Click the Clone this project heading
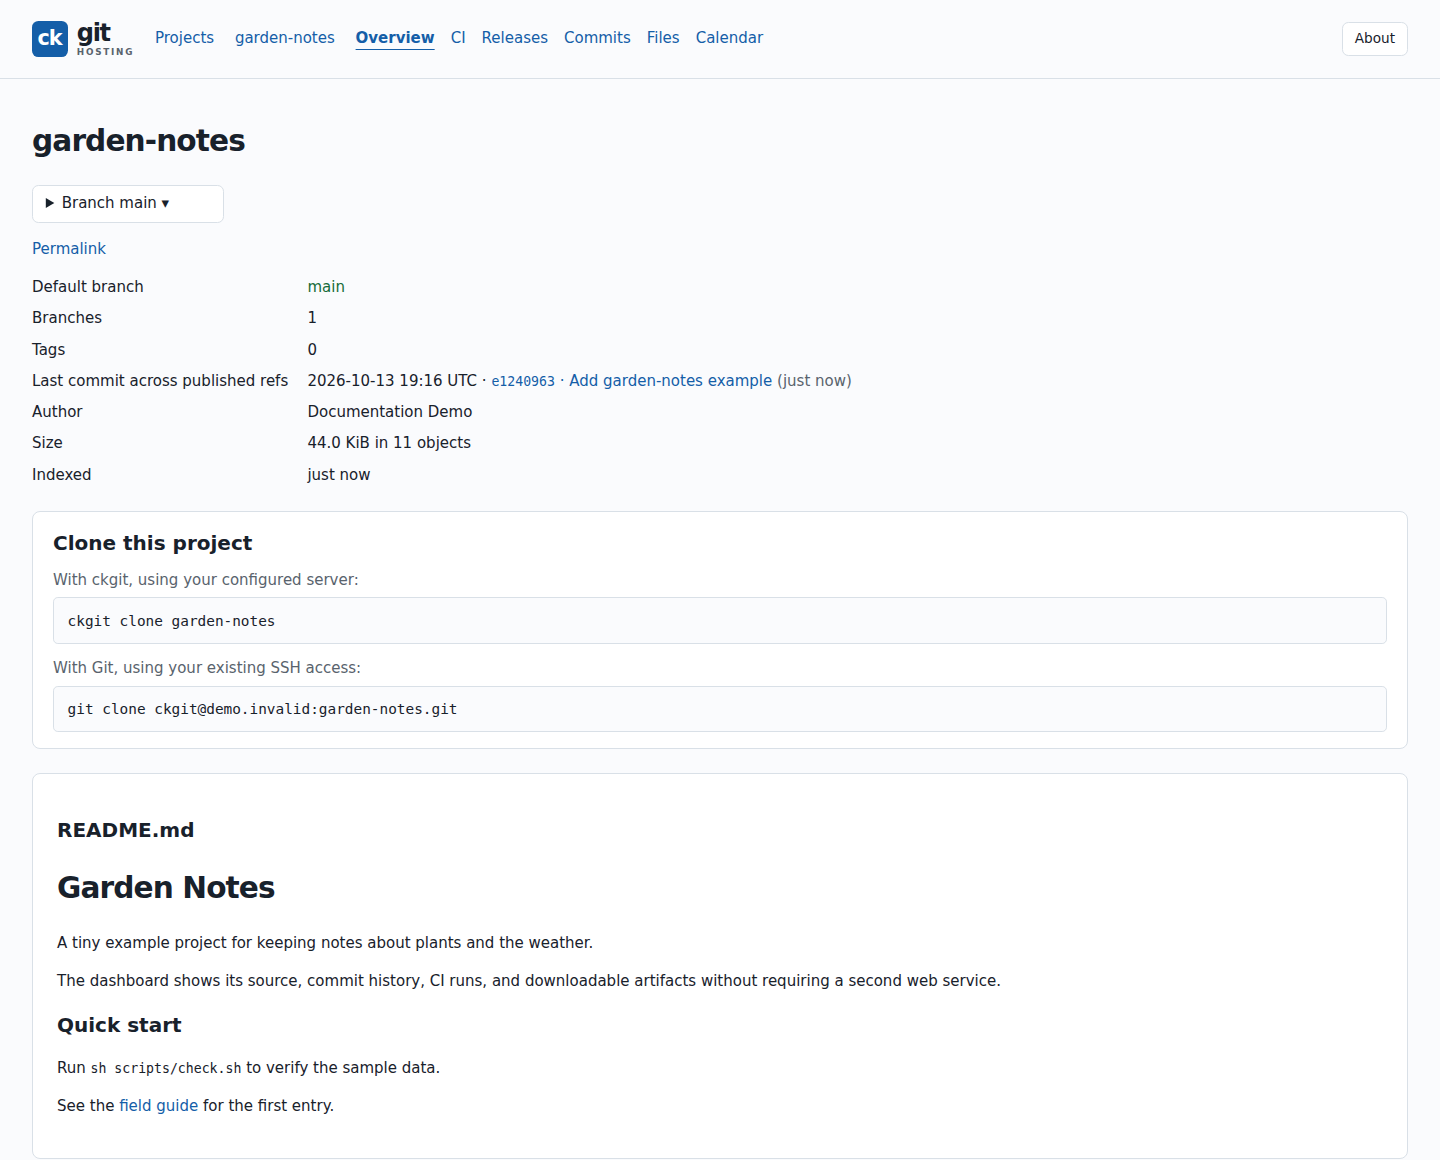Viewport: 1440px width, 1160px height. 153,543
